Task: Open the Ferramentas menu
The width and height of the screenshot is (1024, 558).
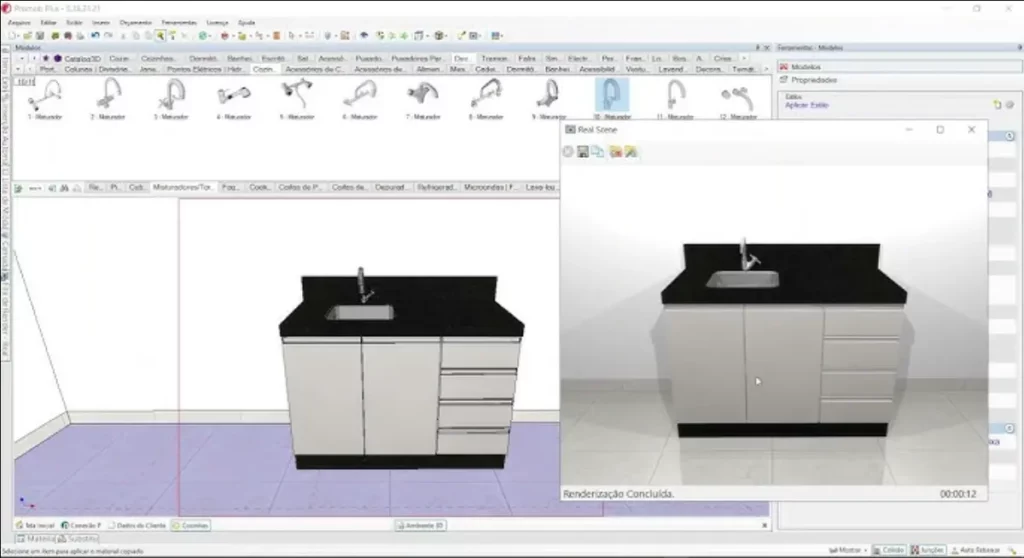Action: tap(180, 21)
